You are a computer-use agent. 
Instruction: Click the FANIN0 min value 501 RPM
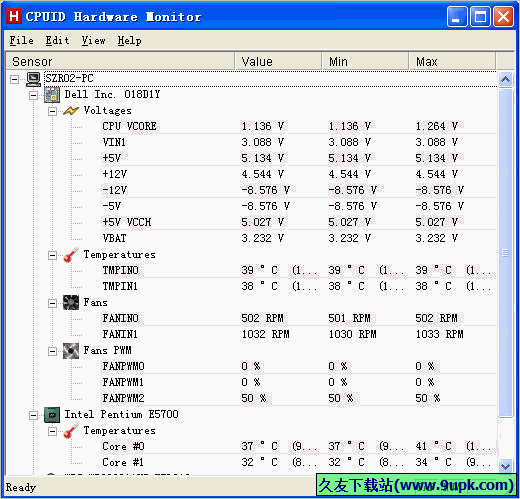349,319
